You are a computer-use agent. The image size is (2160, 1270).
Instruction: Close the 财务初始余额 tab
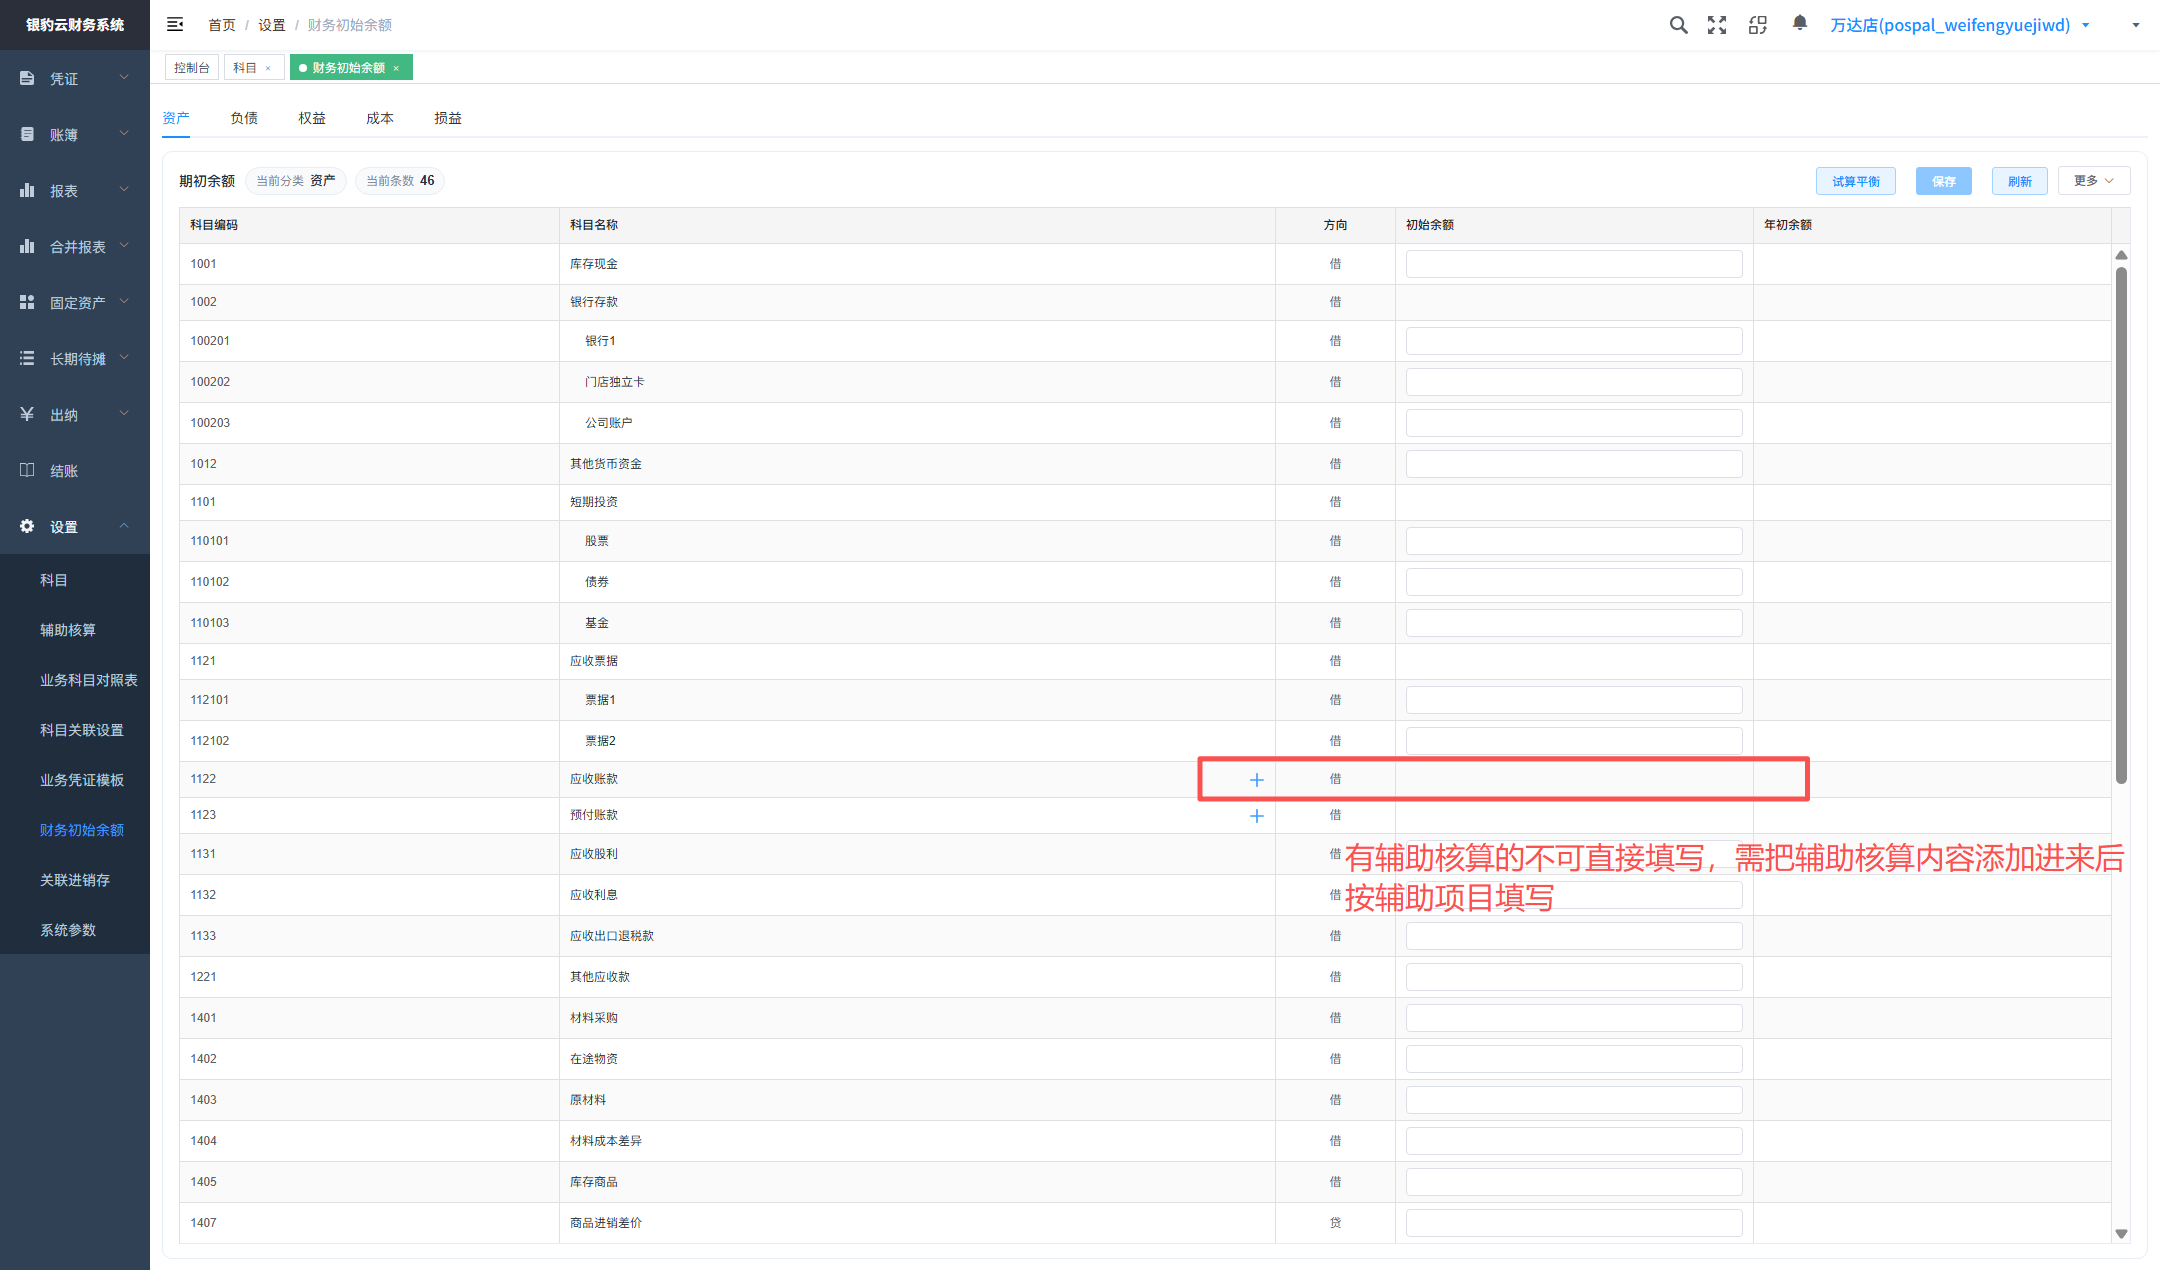click(396, 68)
